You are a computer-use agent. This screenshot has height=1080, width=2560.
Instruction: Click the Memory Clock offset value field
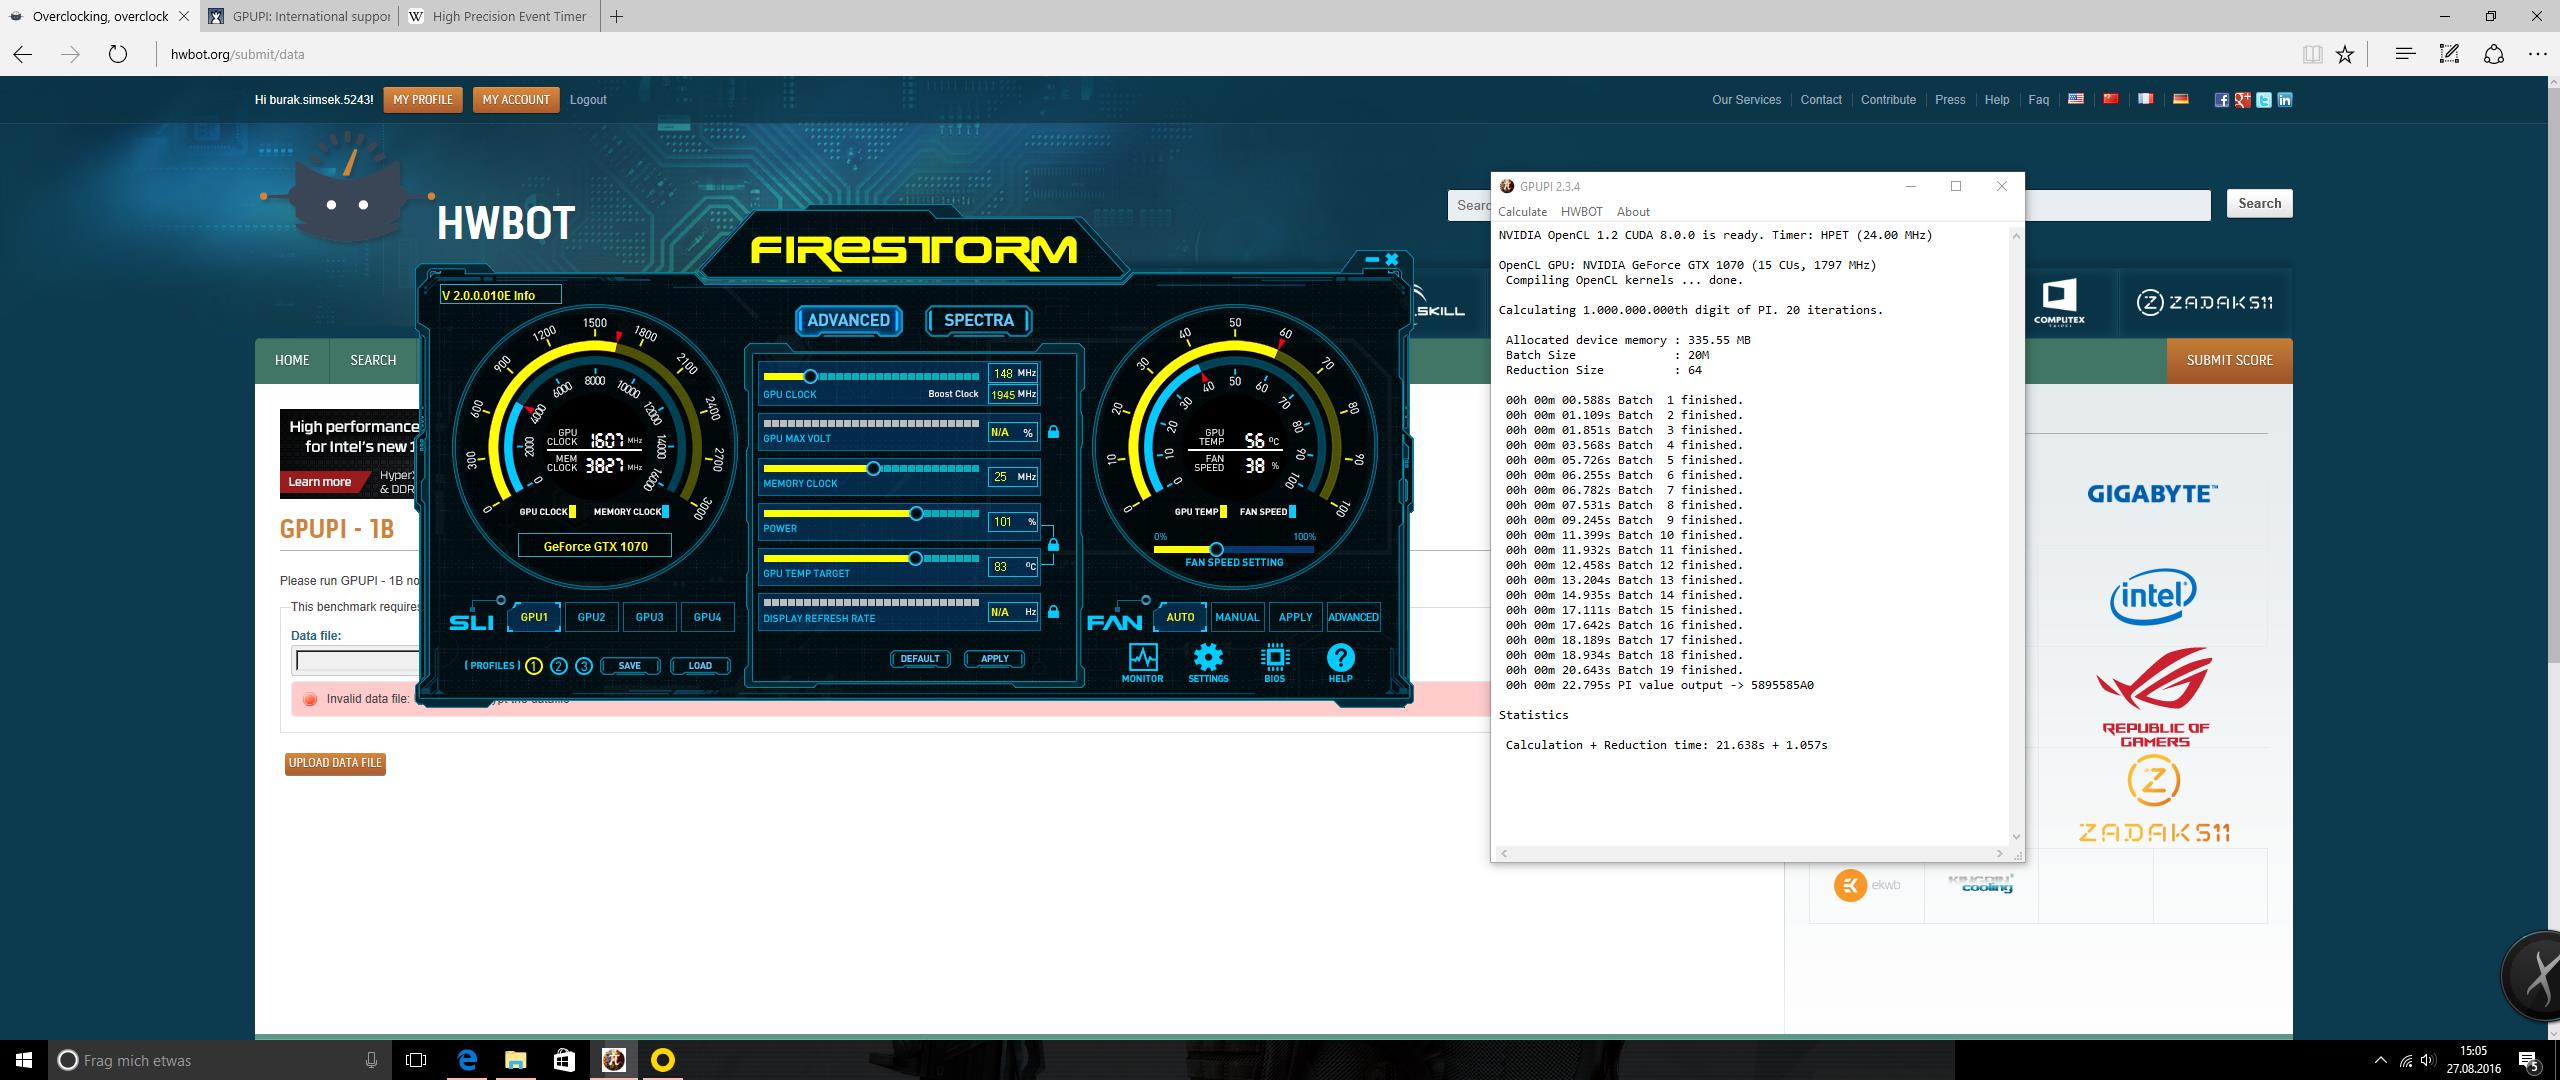tap(1013, 477)
